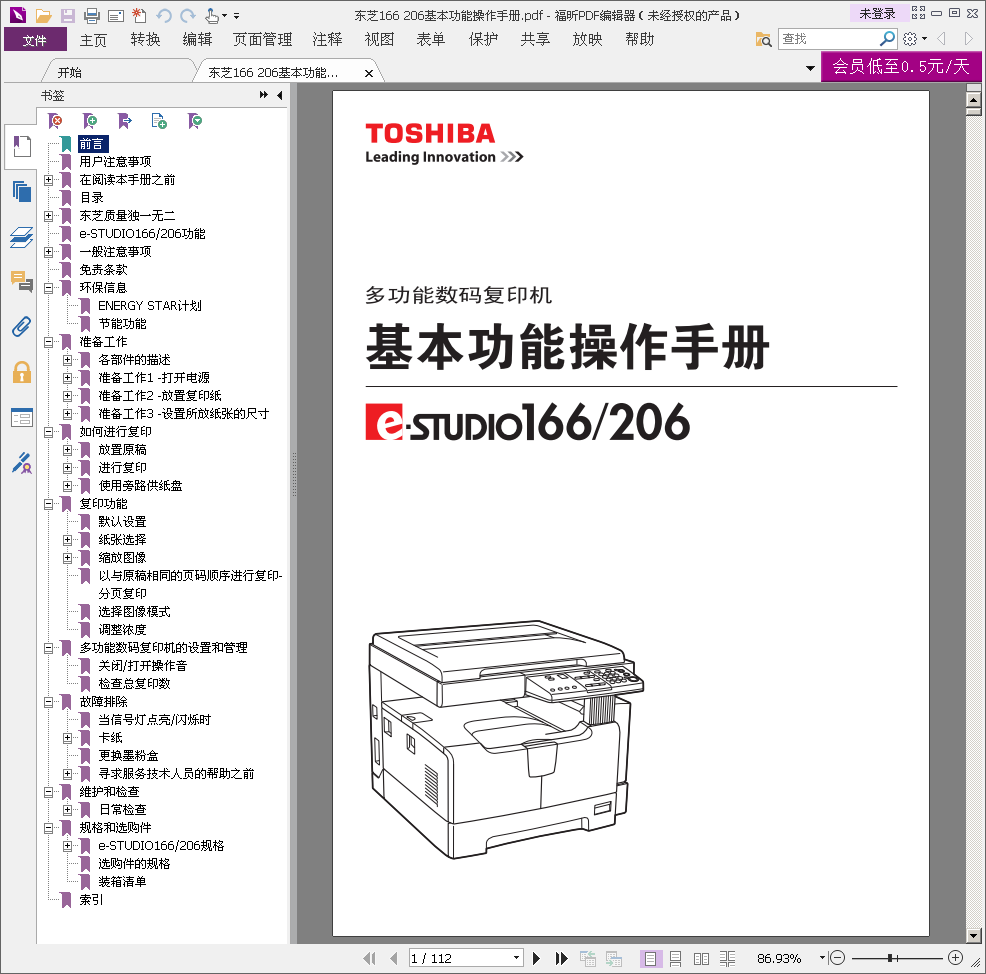Switch to facing pages view mode

701,958
